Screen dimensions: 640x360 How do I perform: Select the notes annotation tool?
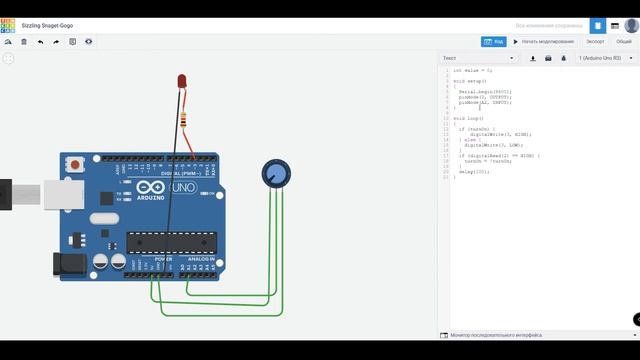coord(73,42)
